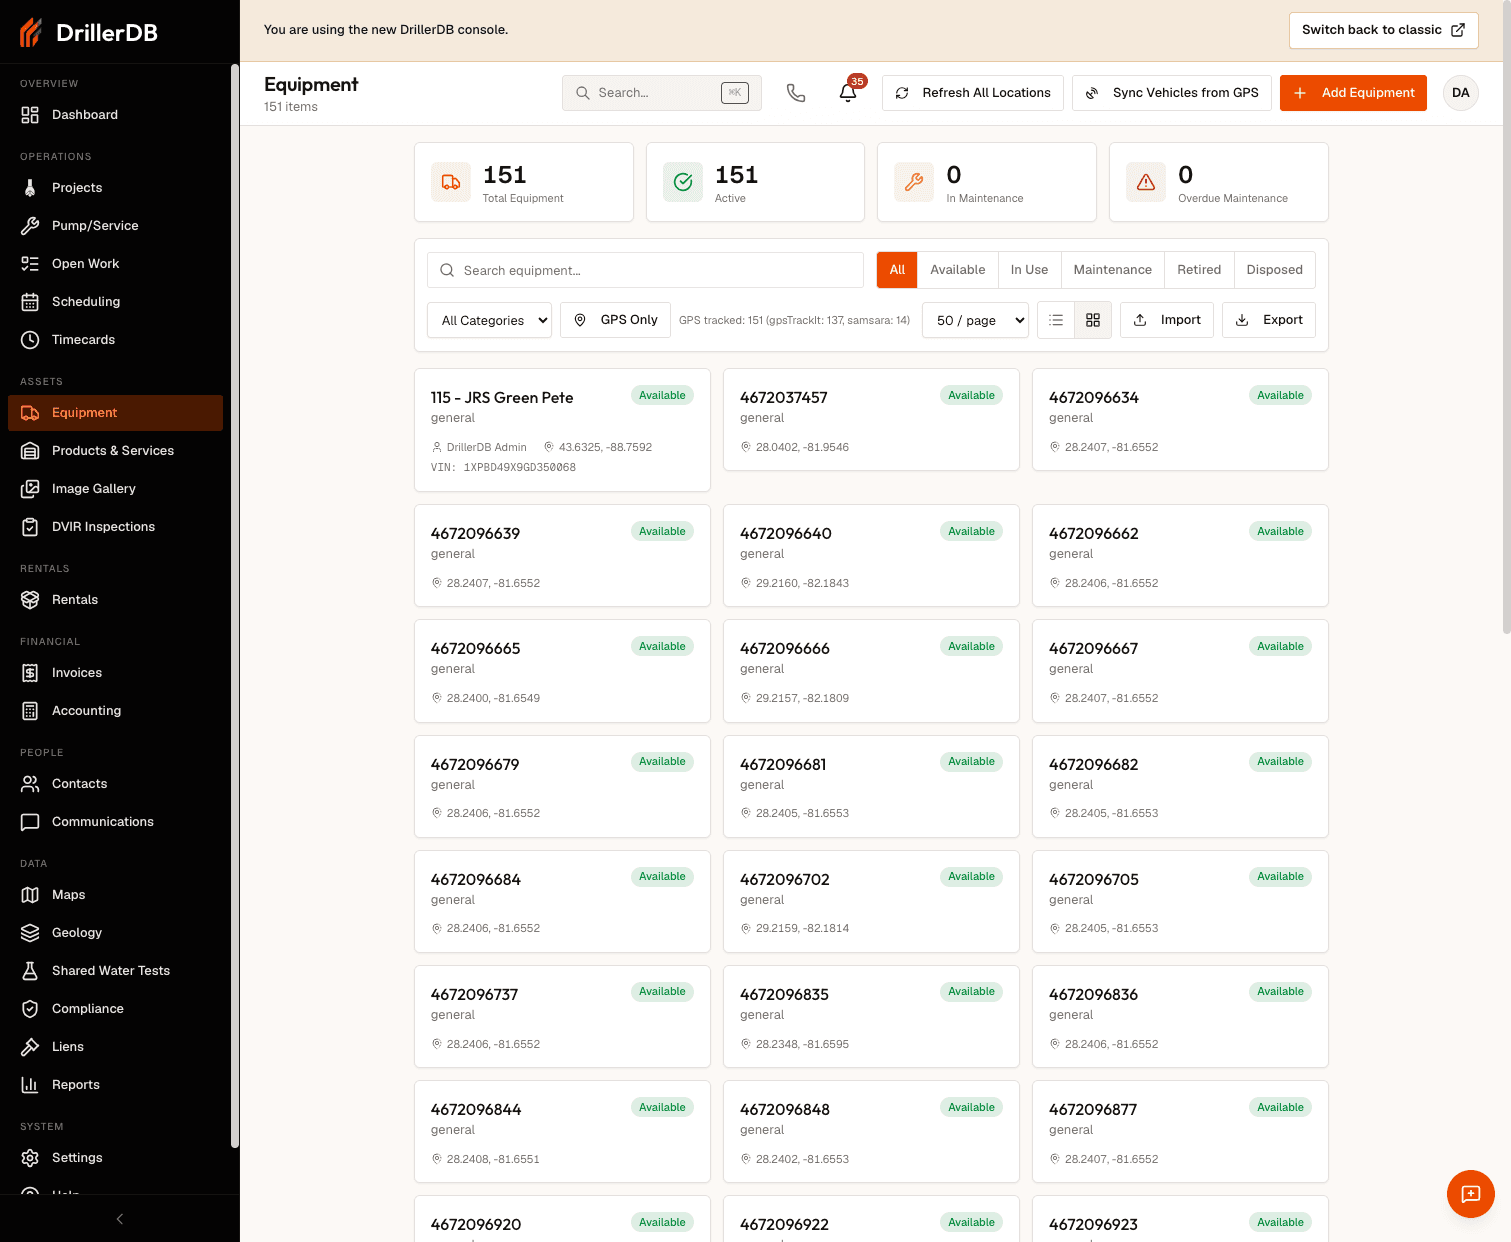Viewport: 1511px width, 1242px height.
Task: Open the DA user avatar menu
Action: coord(1460,93)
